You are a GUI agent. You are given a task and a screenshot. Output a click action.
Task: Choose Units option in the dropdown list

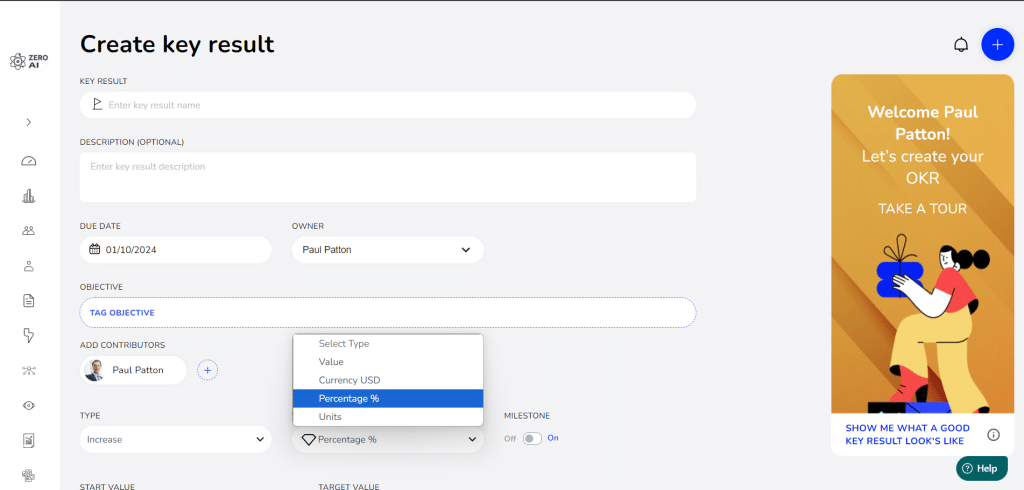pos(330,416)
